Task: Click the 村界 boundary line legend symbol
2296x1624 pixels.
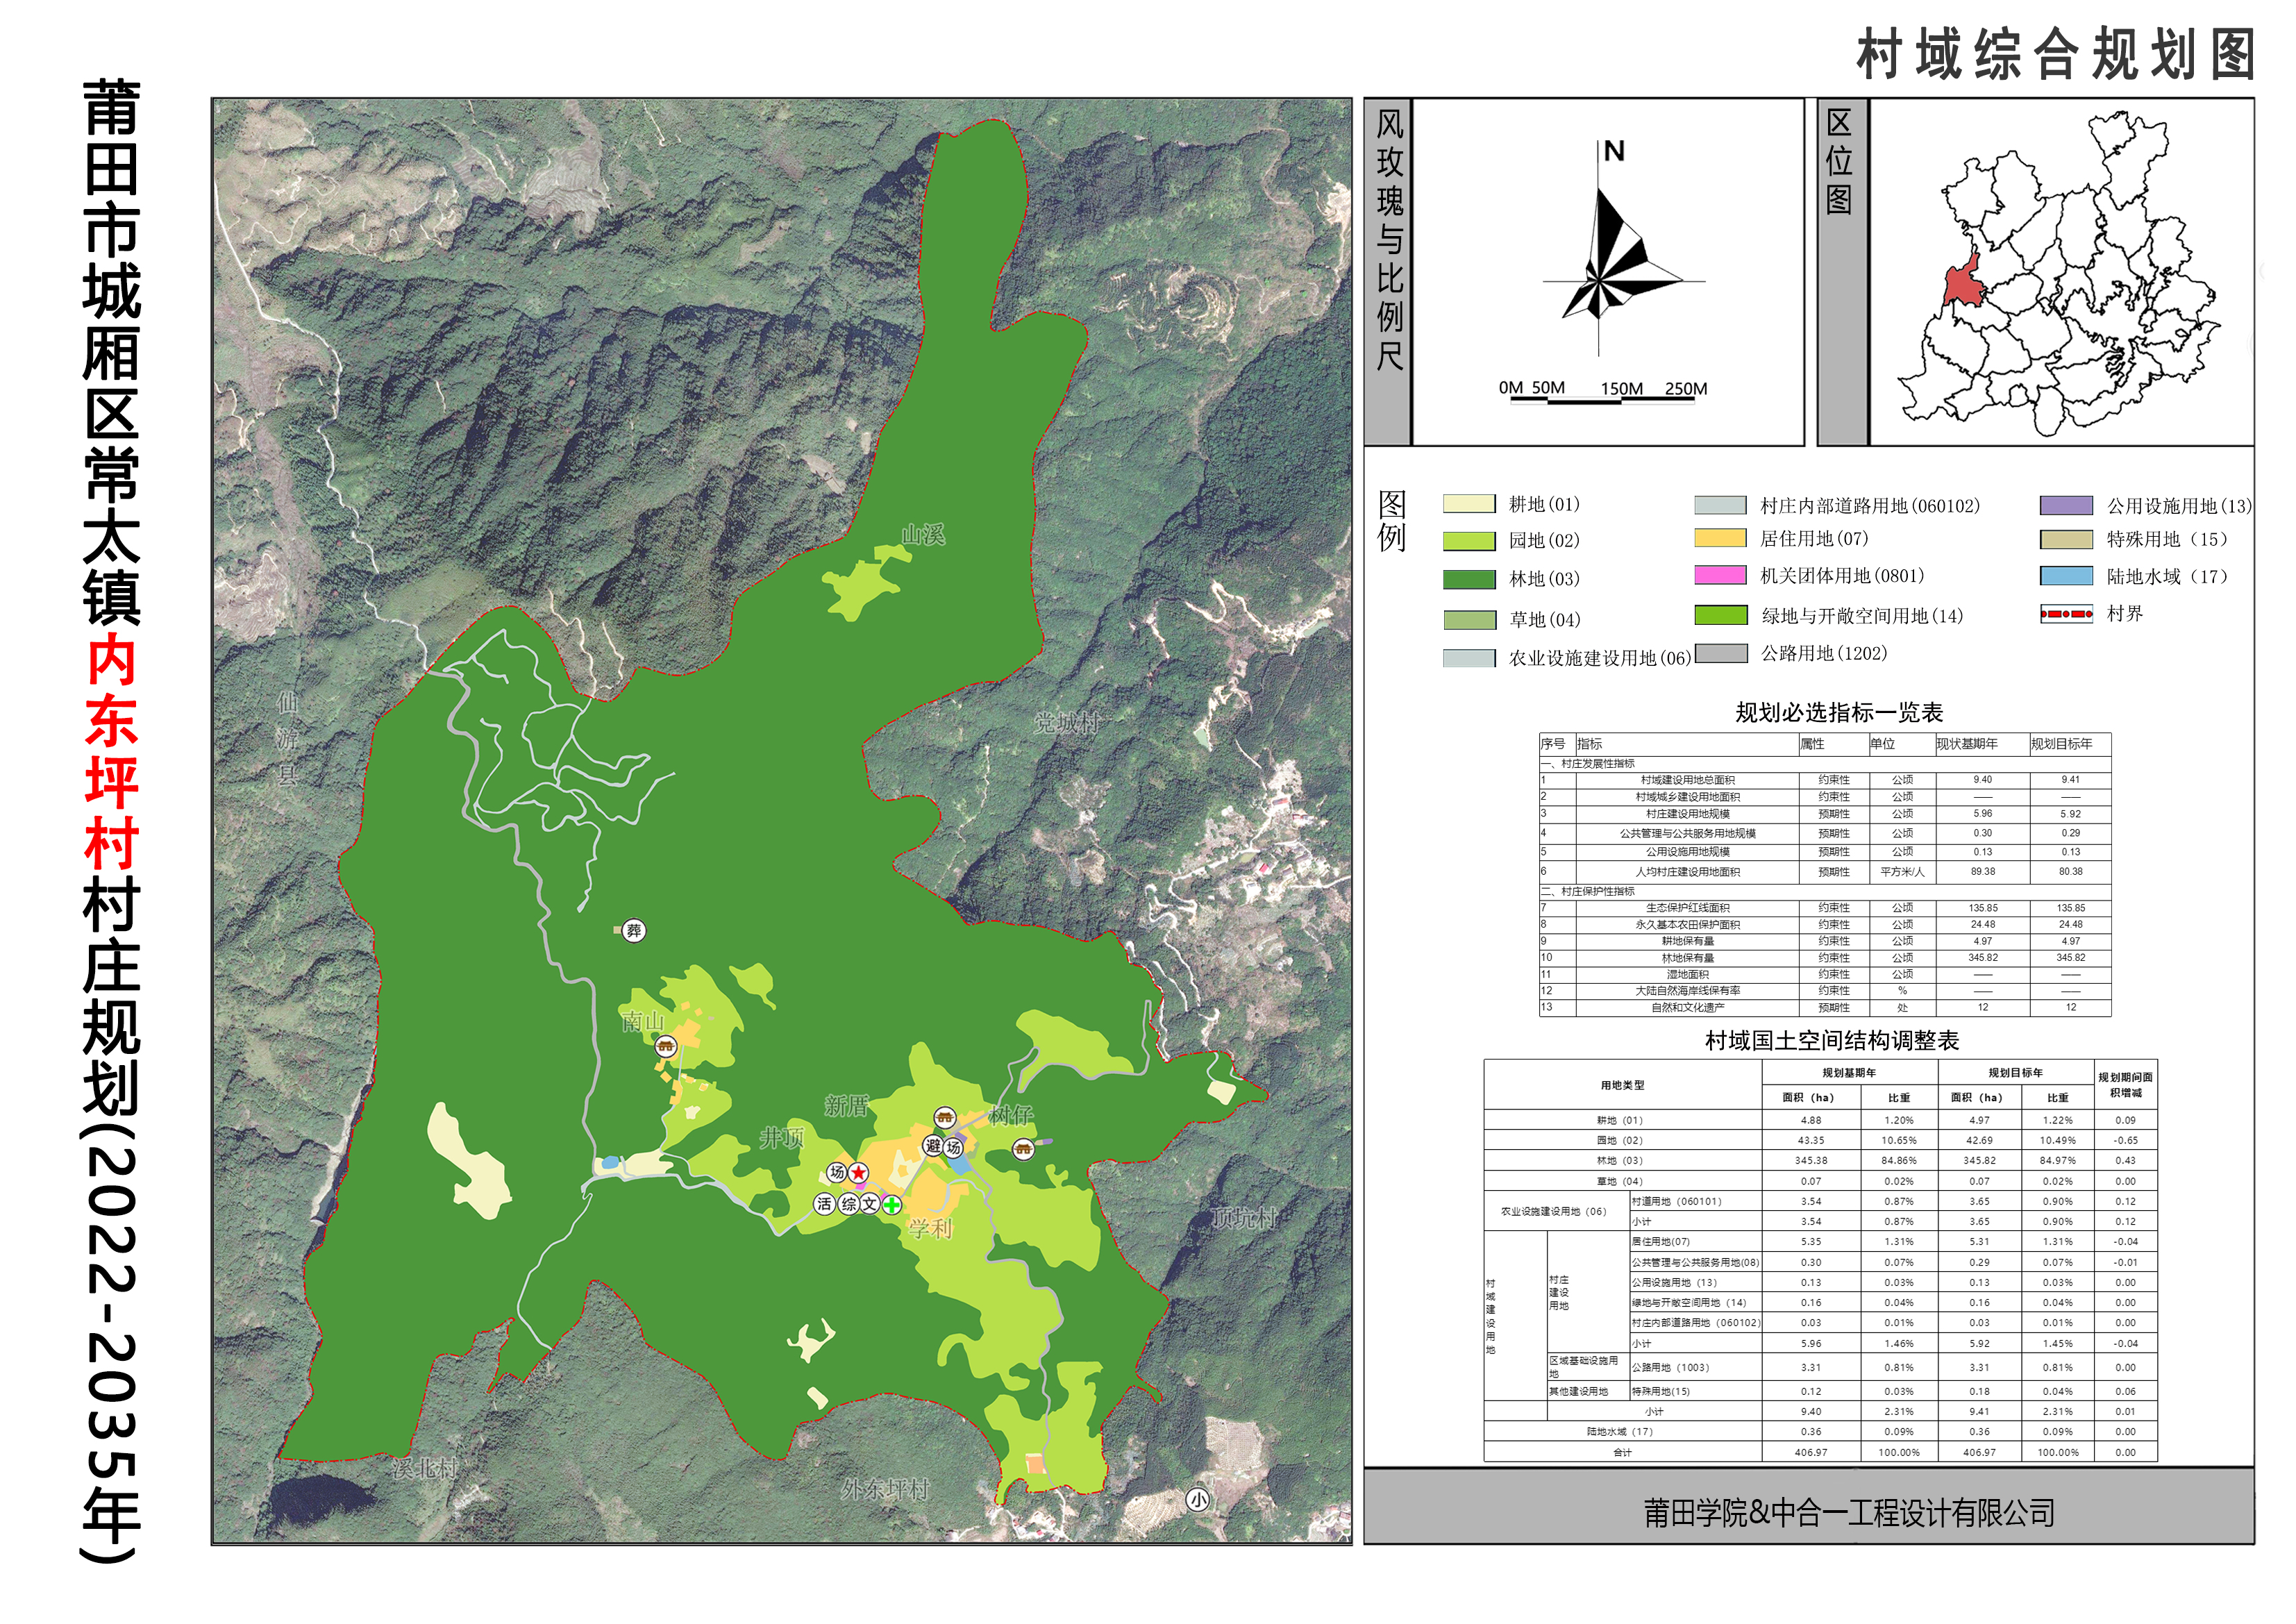Action: click(x=2066, y=614)
